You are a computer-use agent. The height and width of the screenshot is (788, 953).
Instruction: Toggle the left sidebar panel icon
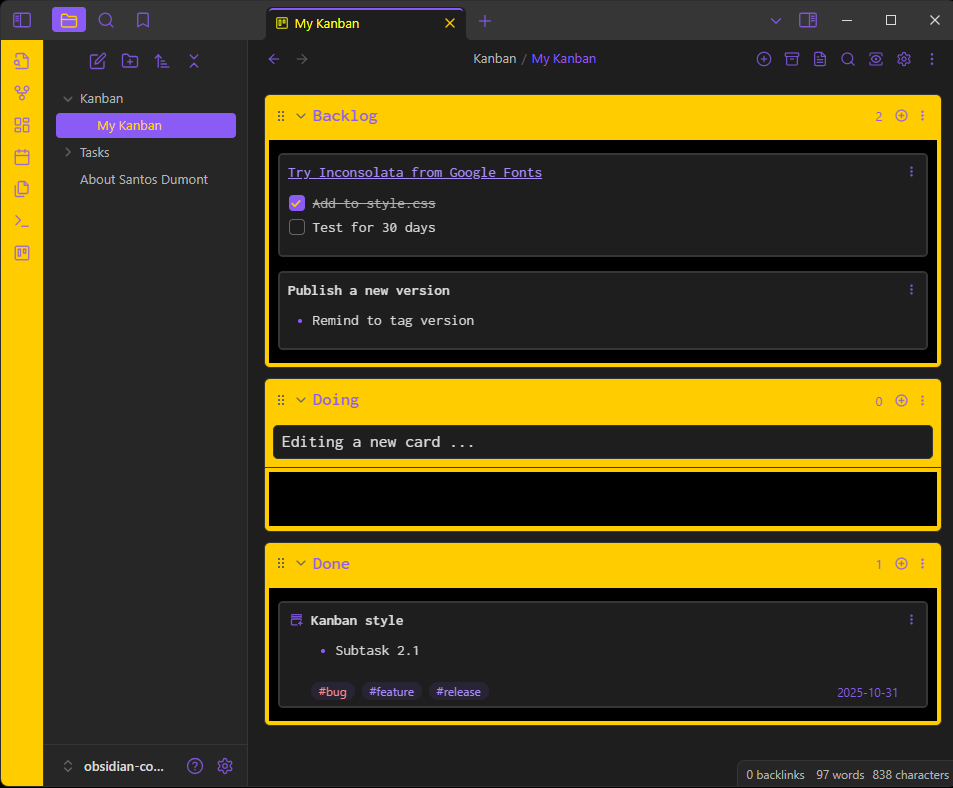point(22,20)
